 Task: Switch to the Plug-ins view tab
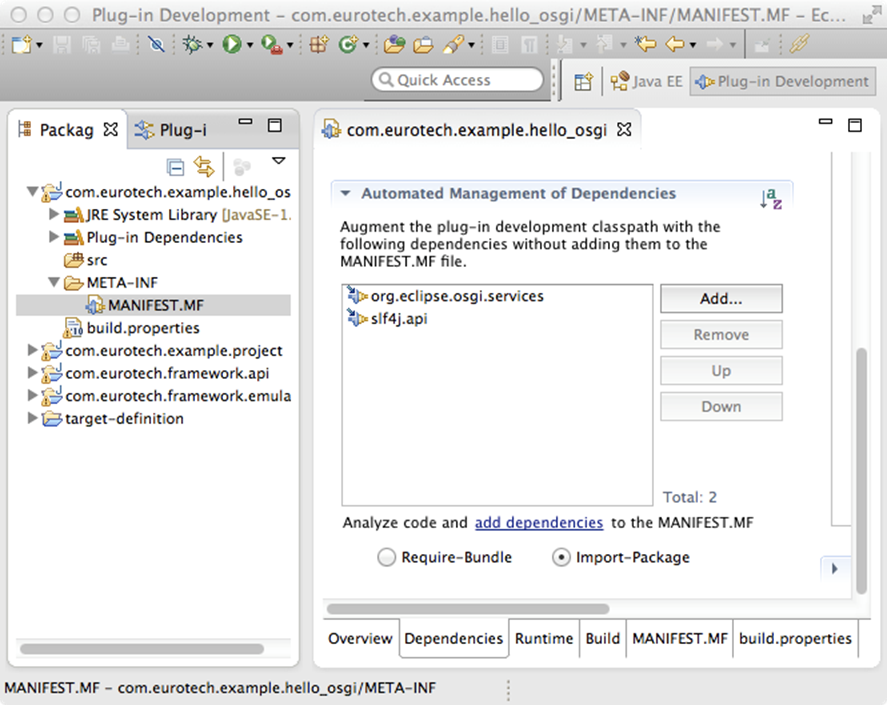pos(171,130)
